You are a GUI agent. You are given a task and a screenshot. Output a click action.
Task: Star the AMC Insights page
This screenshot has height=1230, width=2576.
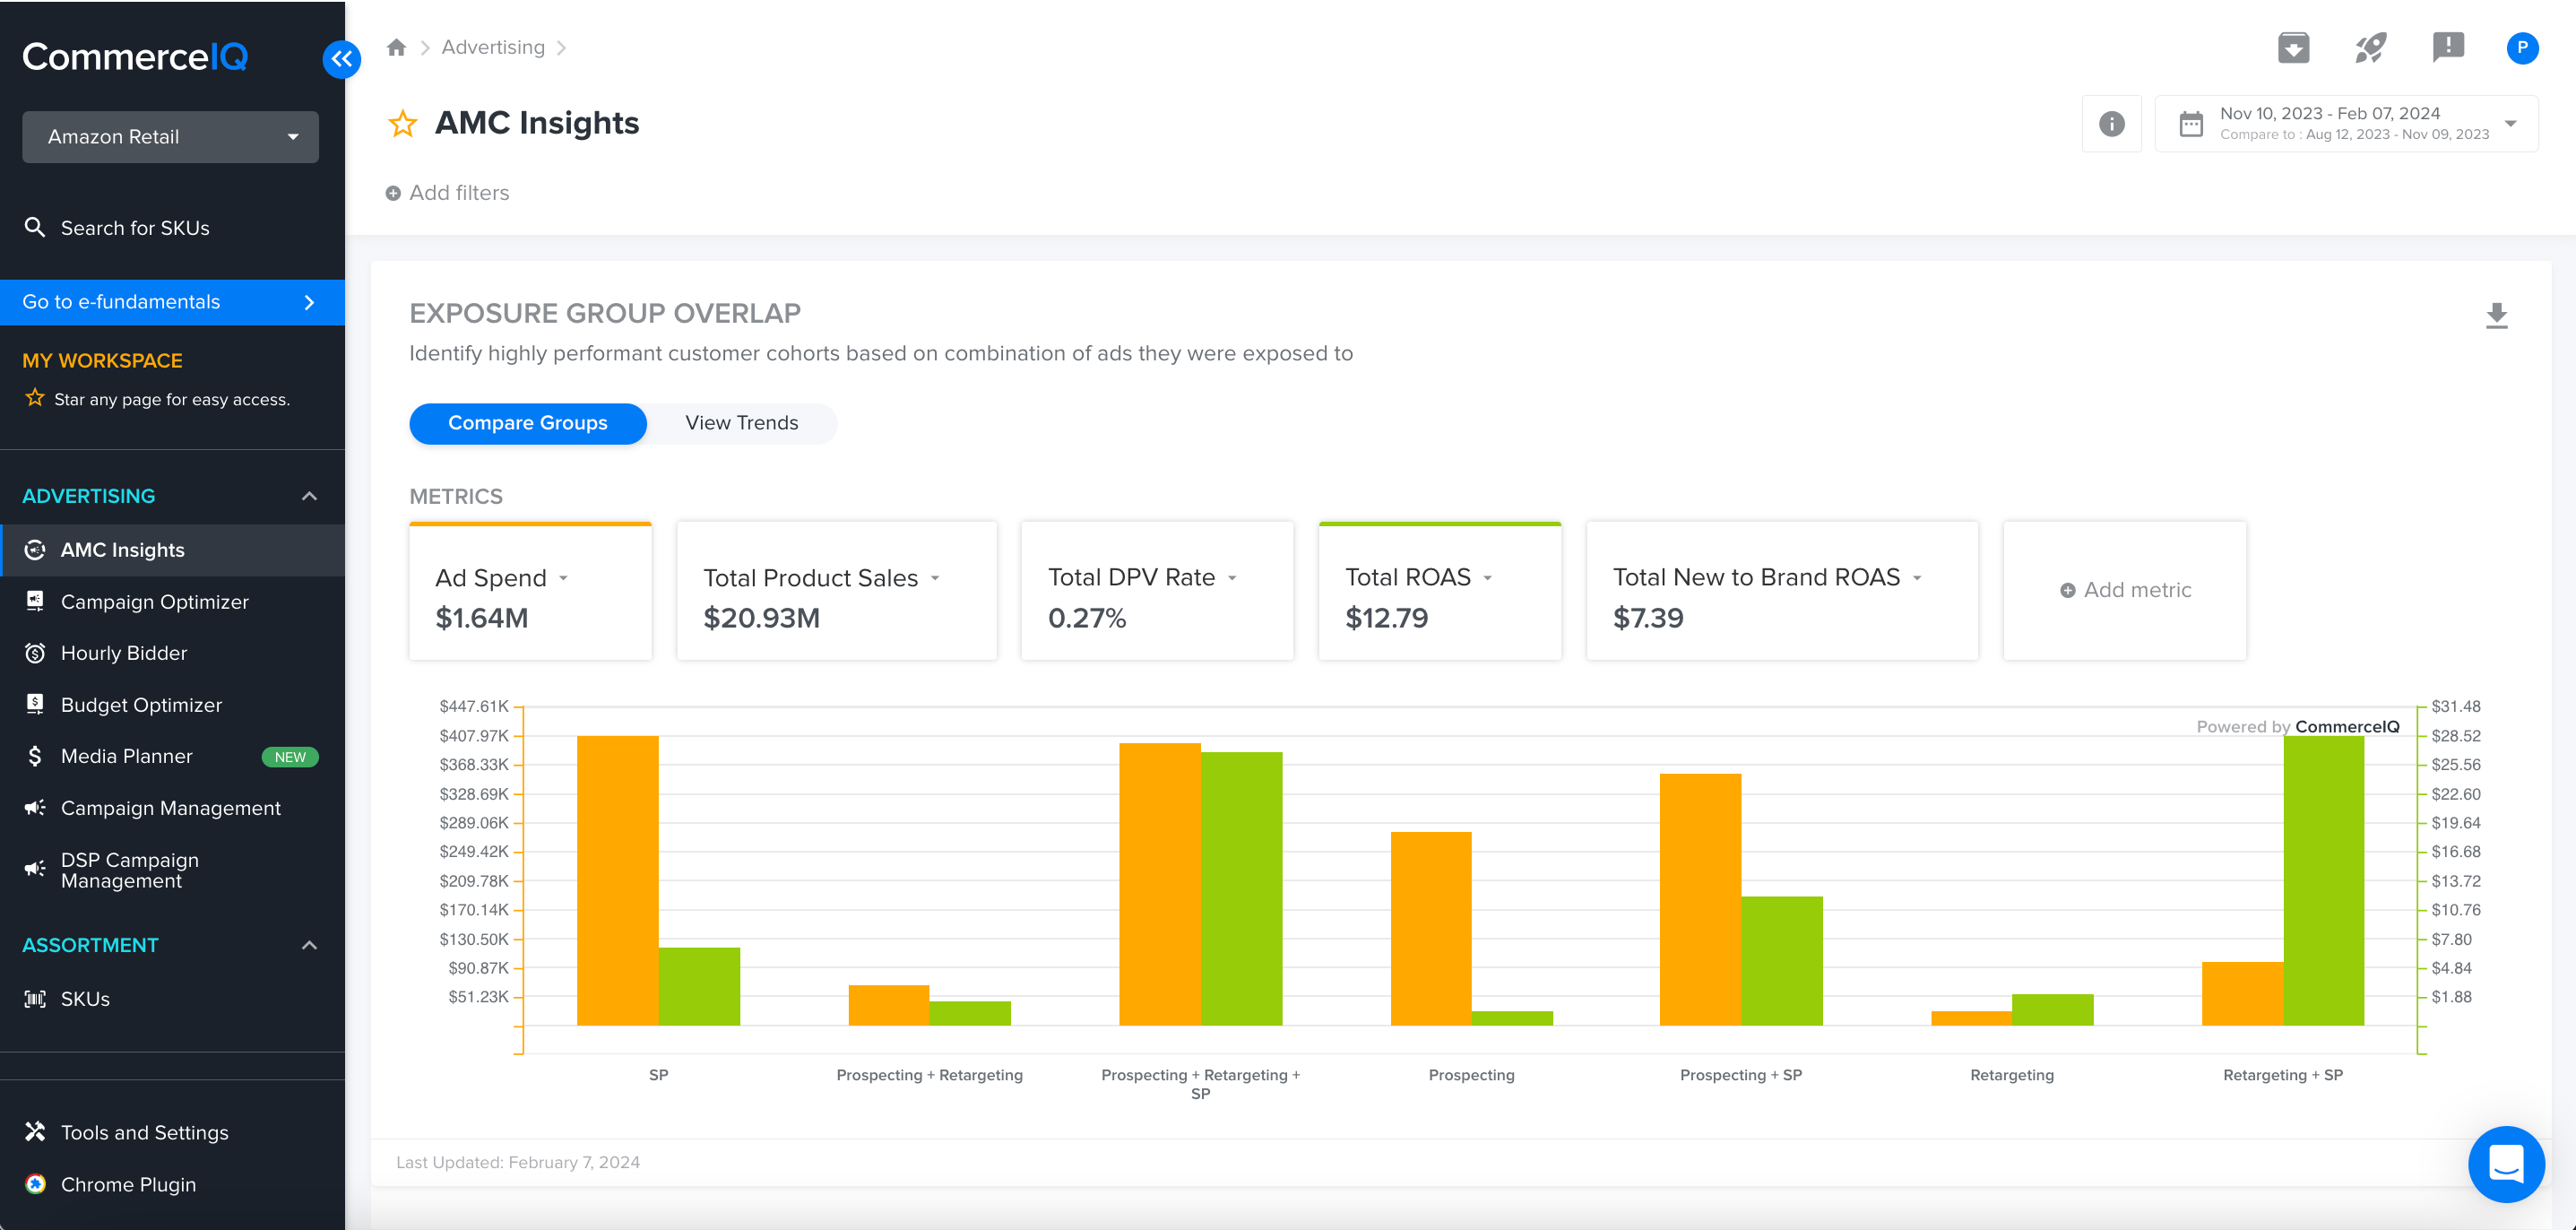pyautogui.click(x=403, y=124)
